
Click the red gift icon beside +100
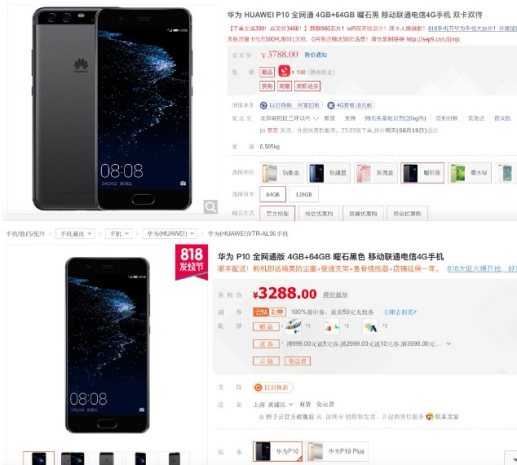pos(284,71)
